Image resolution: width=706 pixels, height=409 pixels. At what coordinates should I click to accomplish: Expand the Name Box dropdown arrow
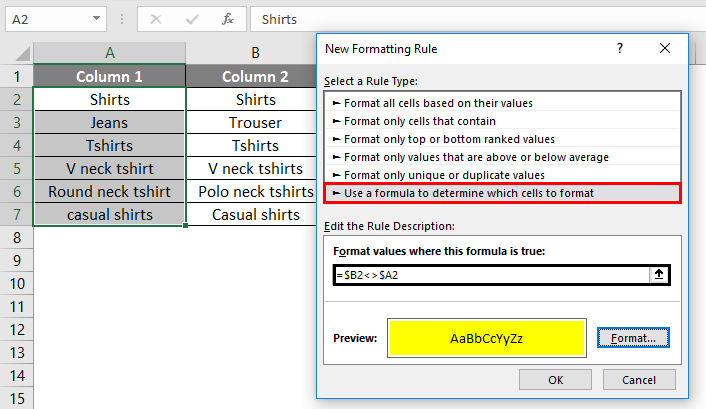tap(96, 18)
